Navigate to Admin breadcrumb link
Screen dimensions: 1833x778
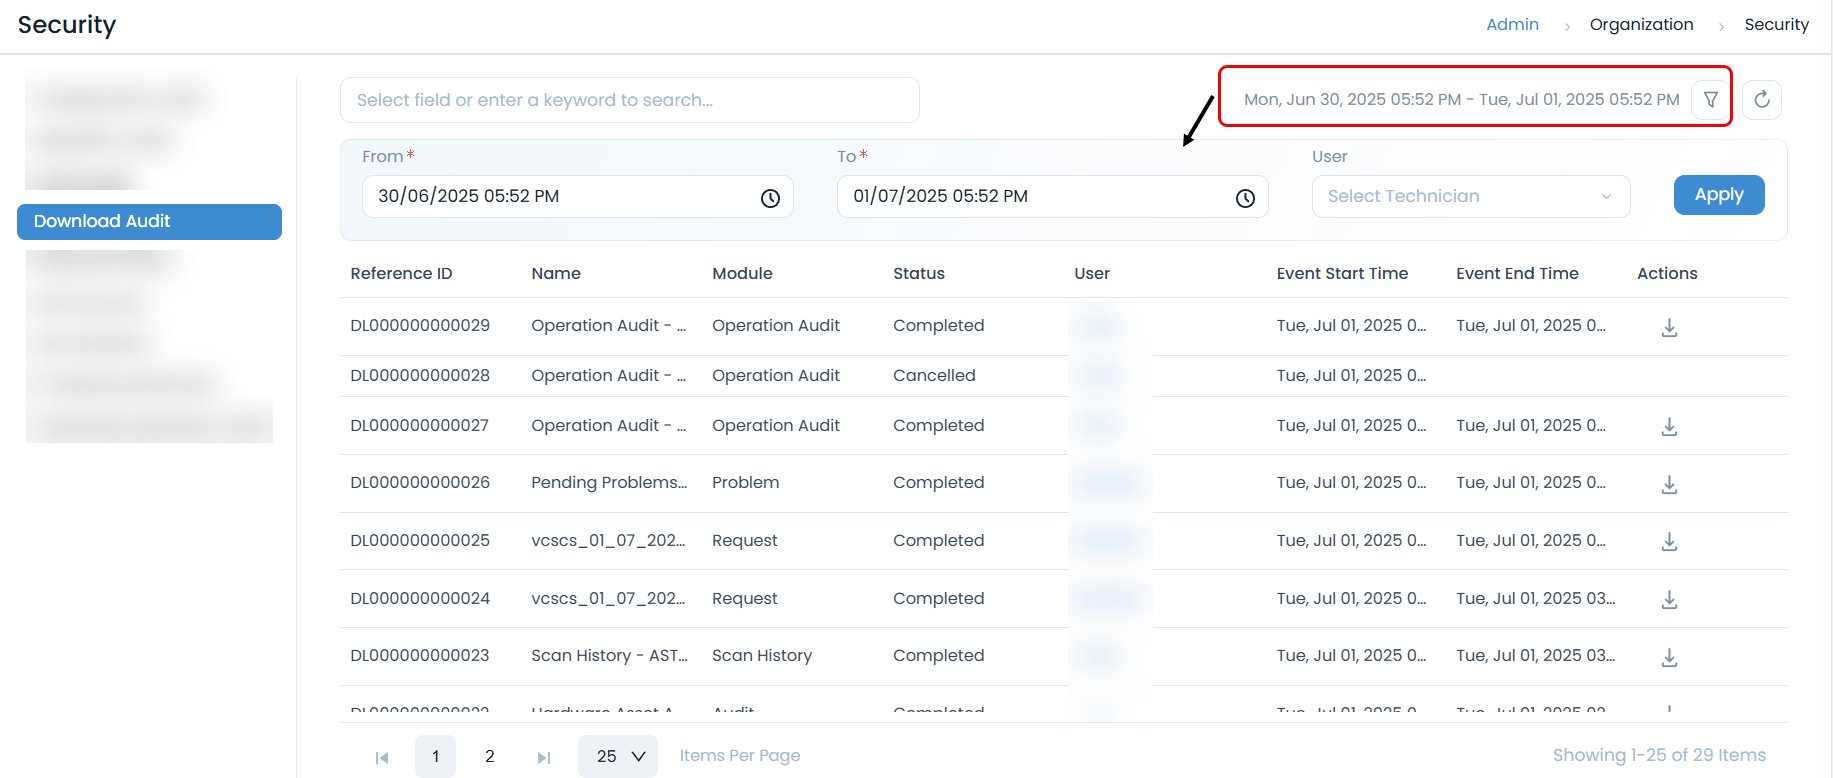(x=1512, y=25)
